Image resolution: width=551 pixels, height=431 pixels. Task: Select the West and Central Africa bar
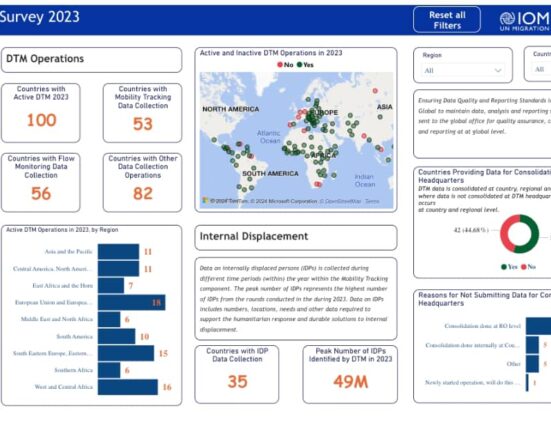(x=128, y=387)
